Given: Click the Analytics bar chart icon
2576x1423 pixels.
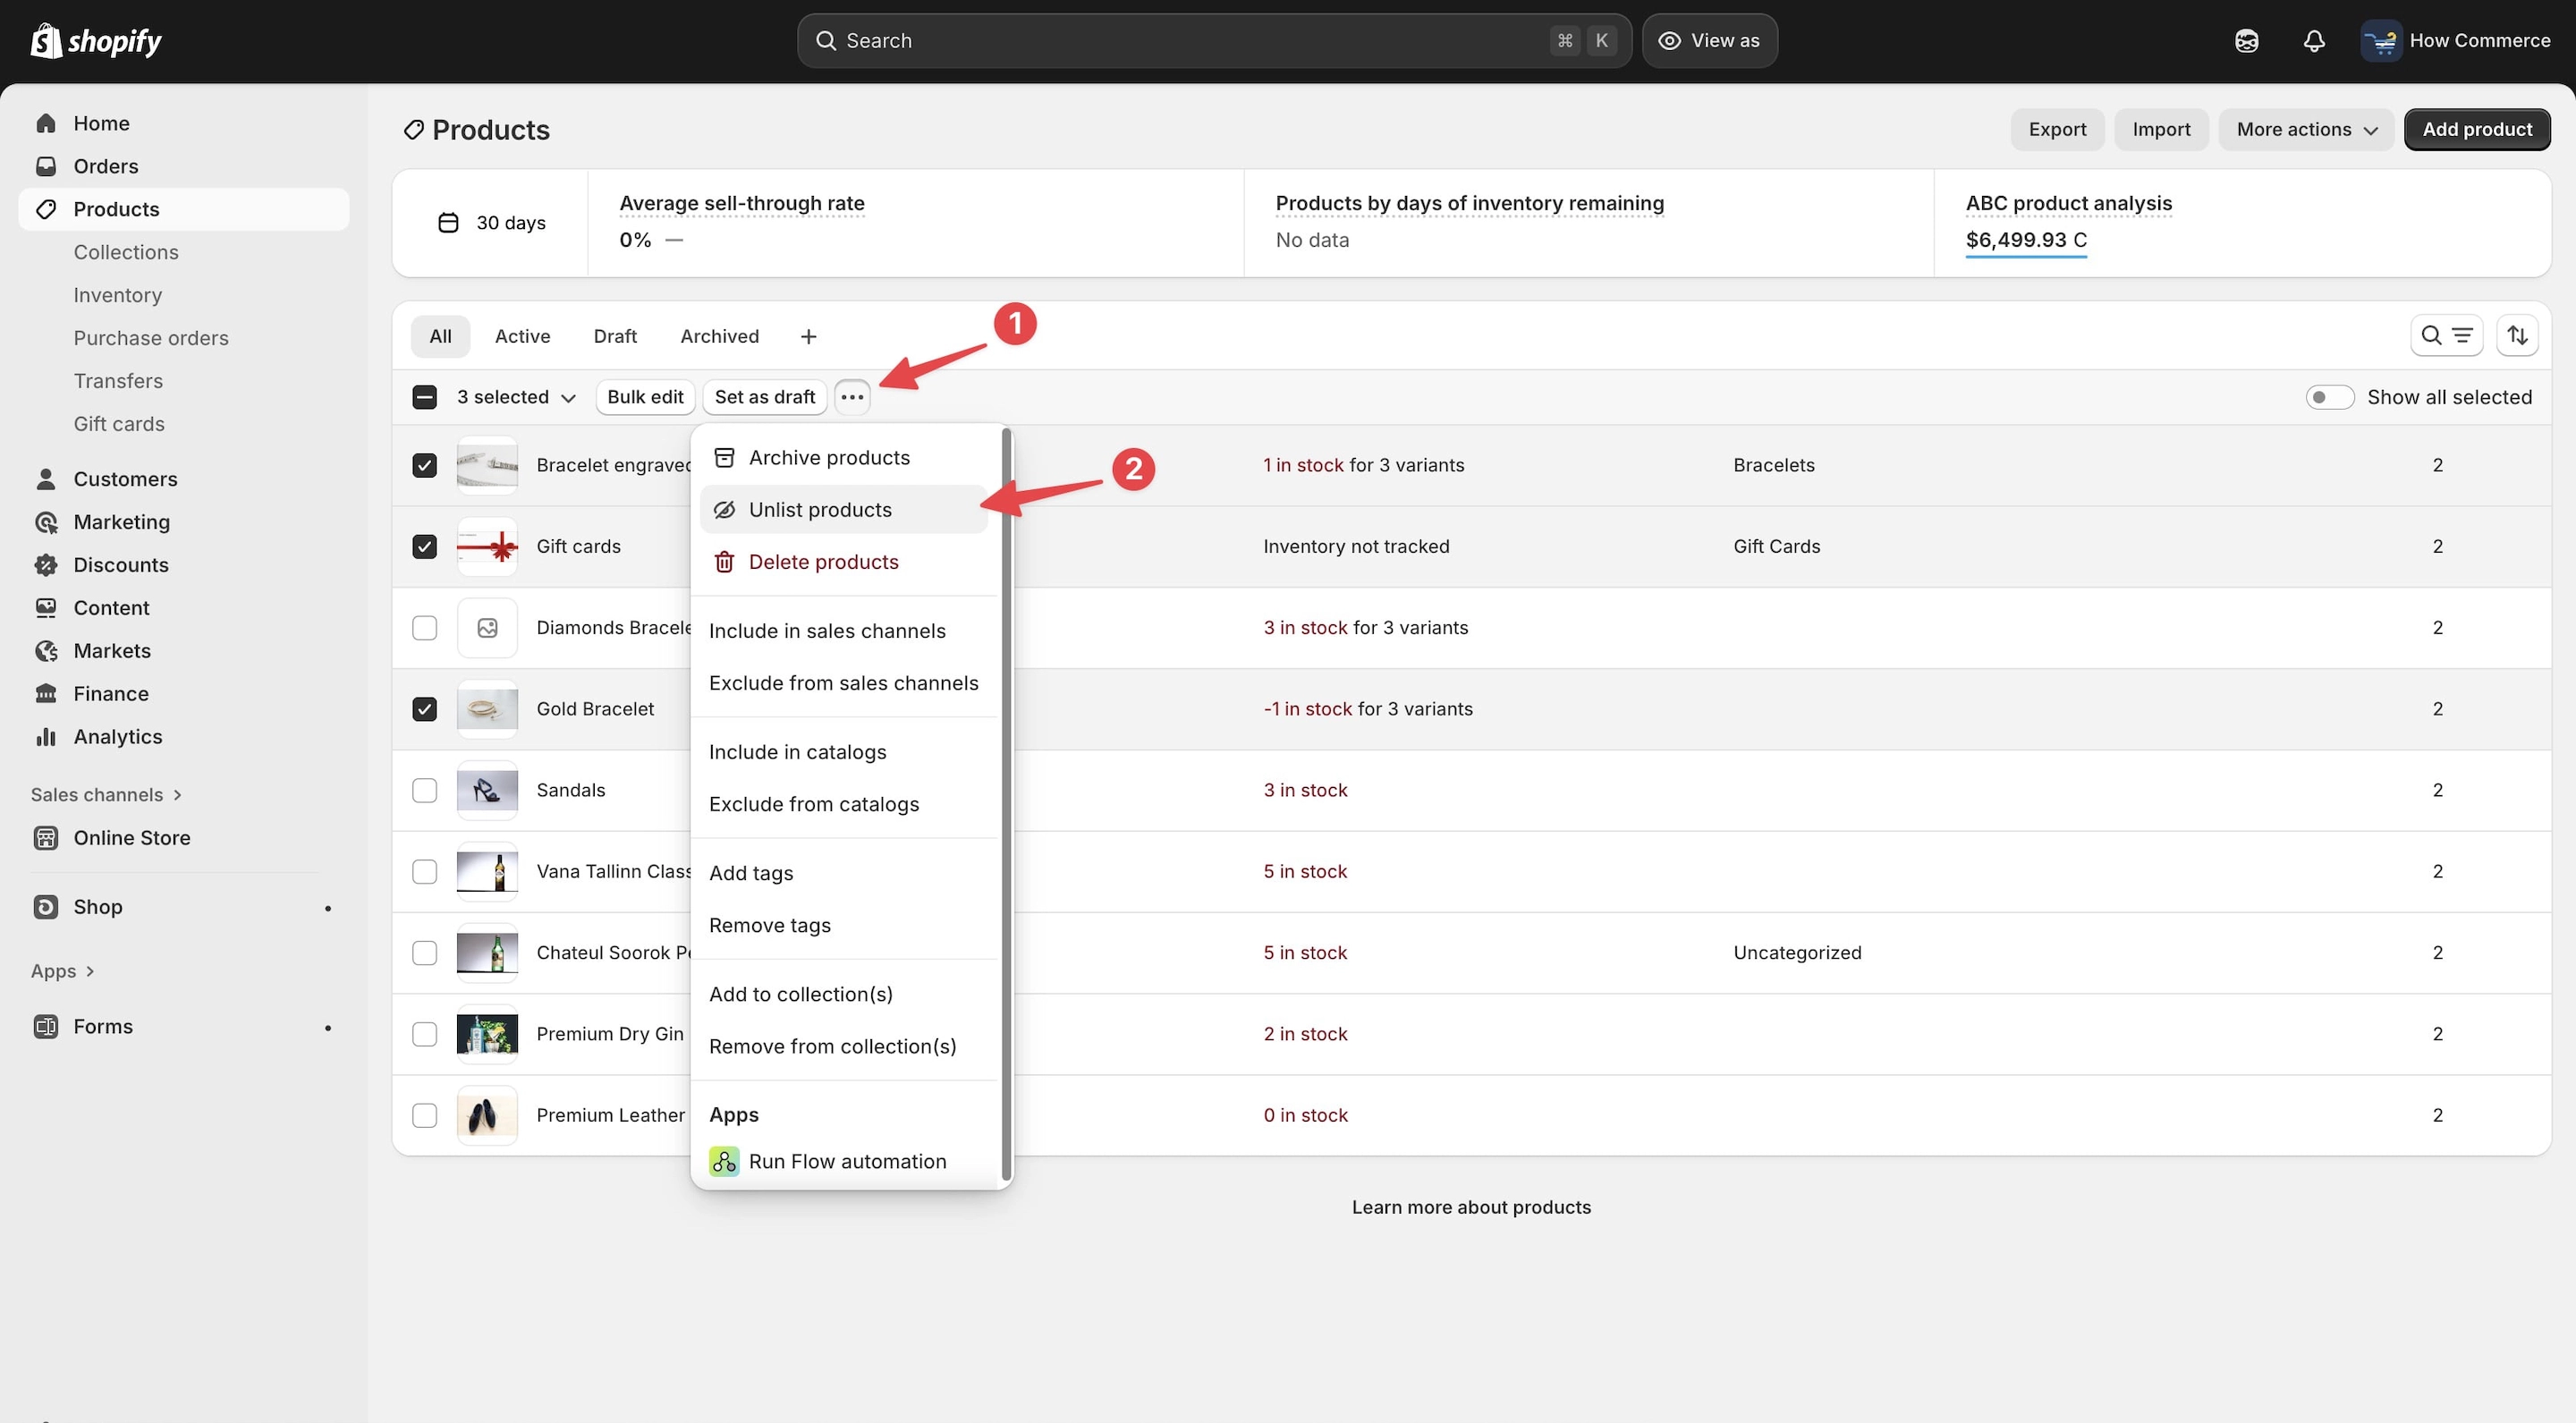Looking at the screenshot, I should 46,737.
